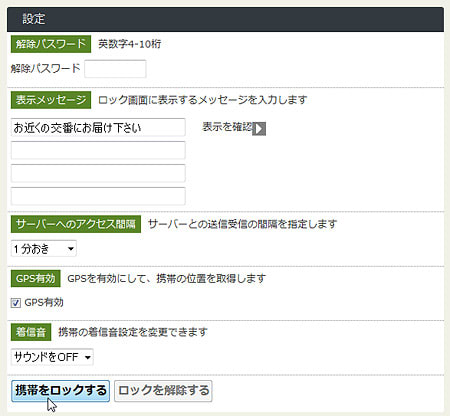Toggle the GPS有効 checkbox
The image size is (450, 416).
pos(16,303)
